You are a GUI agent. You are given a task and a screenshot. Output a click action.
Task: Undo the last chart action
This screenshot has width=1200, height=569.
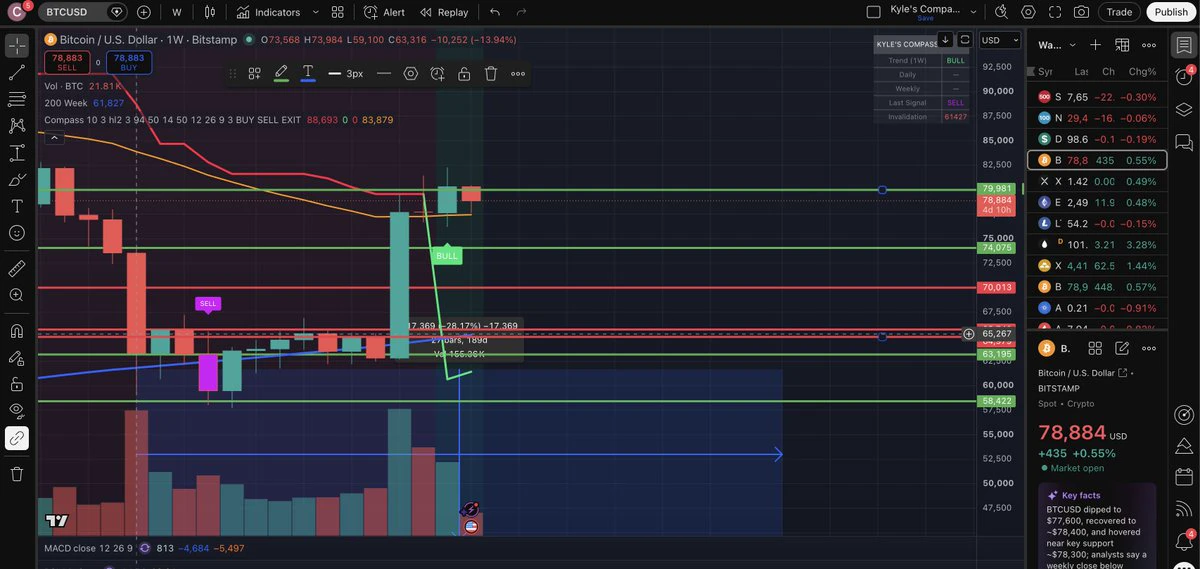click(x=495, y=12)
